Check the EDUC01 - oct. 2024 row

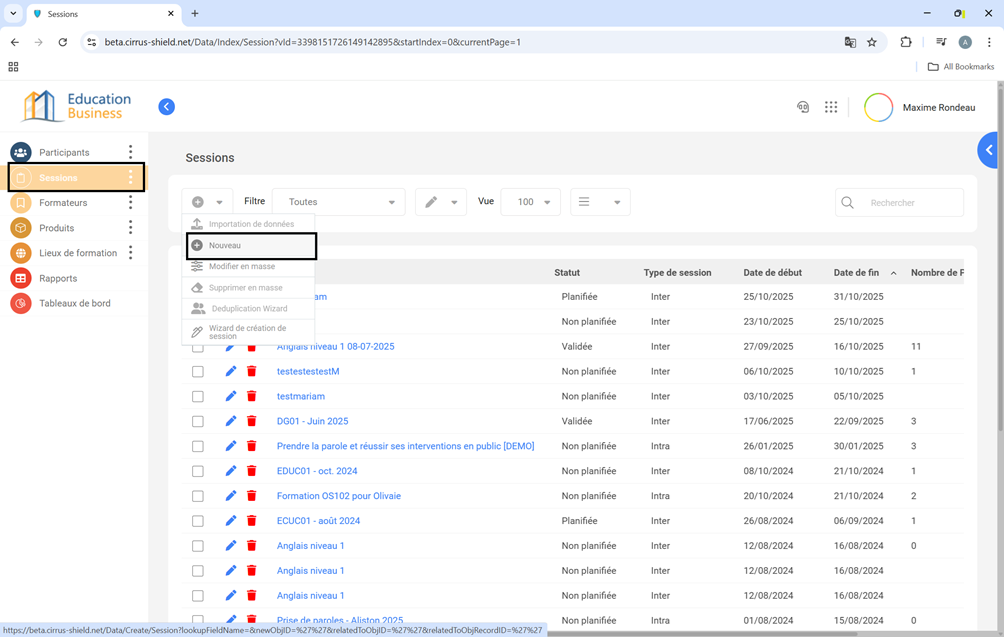pos(198,471)
